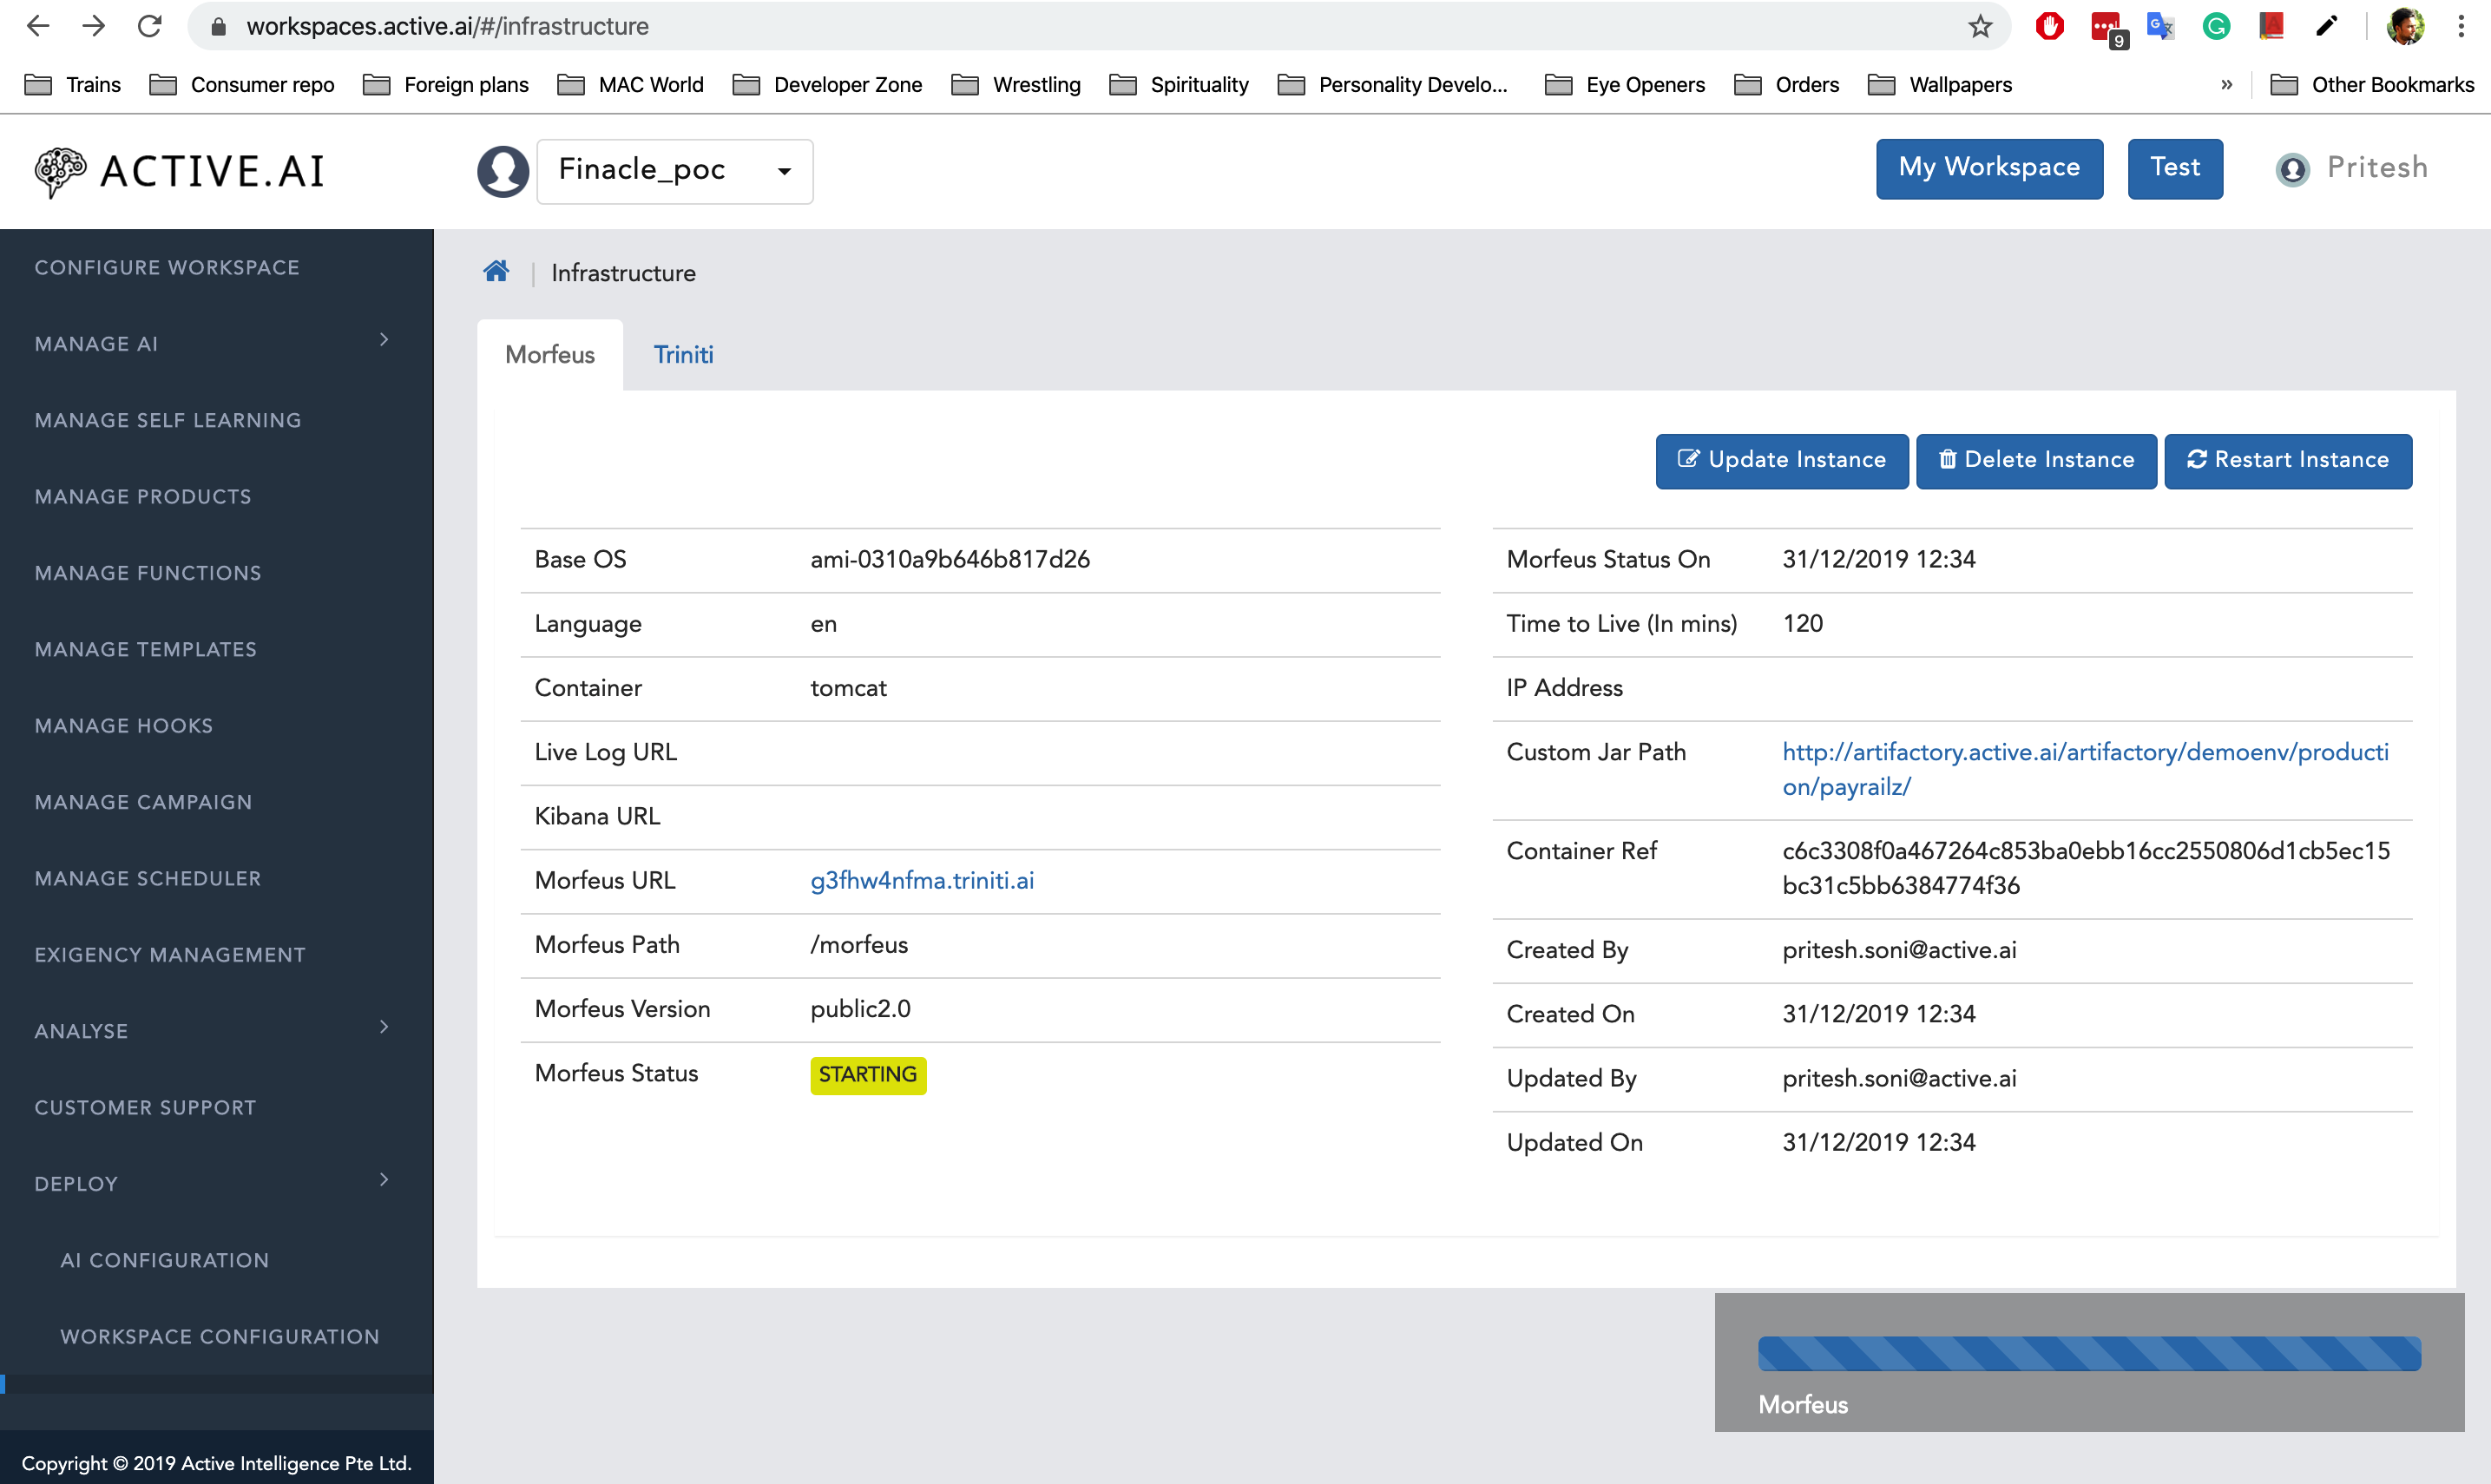The image size is (2491, 1484).
Task: Open the black pen extension icon
Action: click(x=2326, y=26)
